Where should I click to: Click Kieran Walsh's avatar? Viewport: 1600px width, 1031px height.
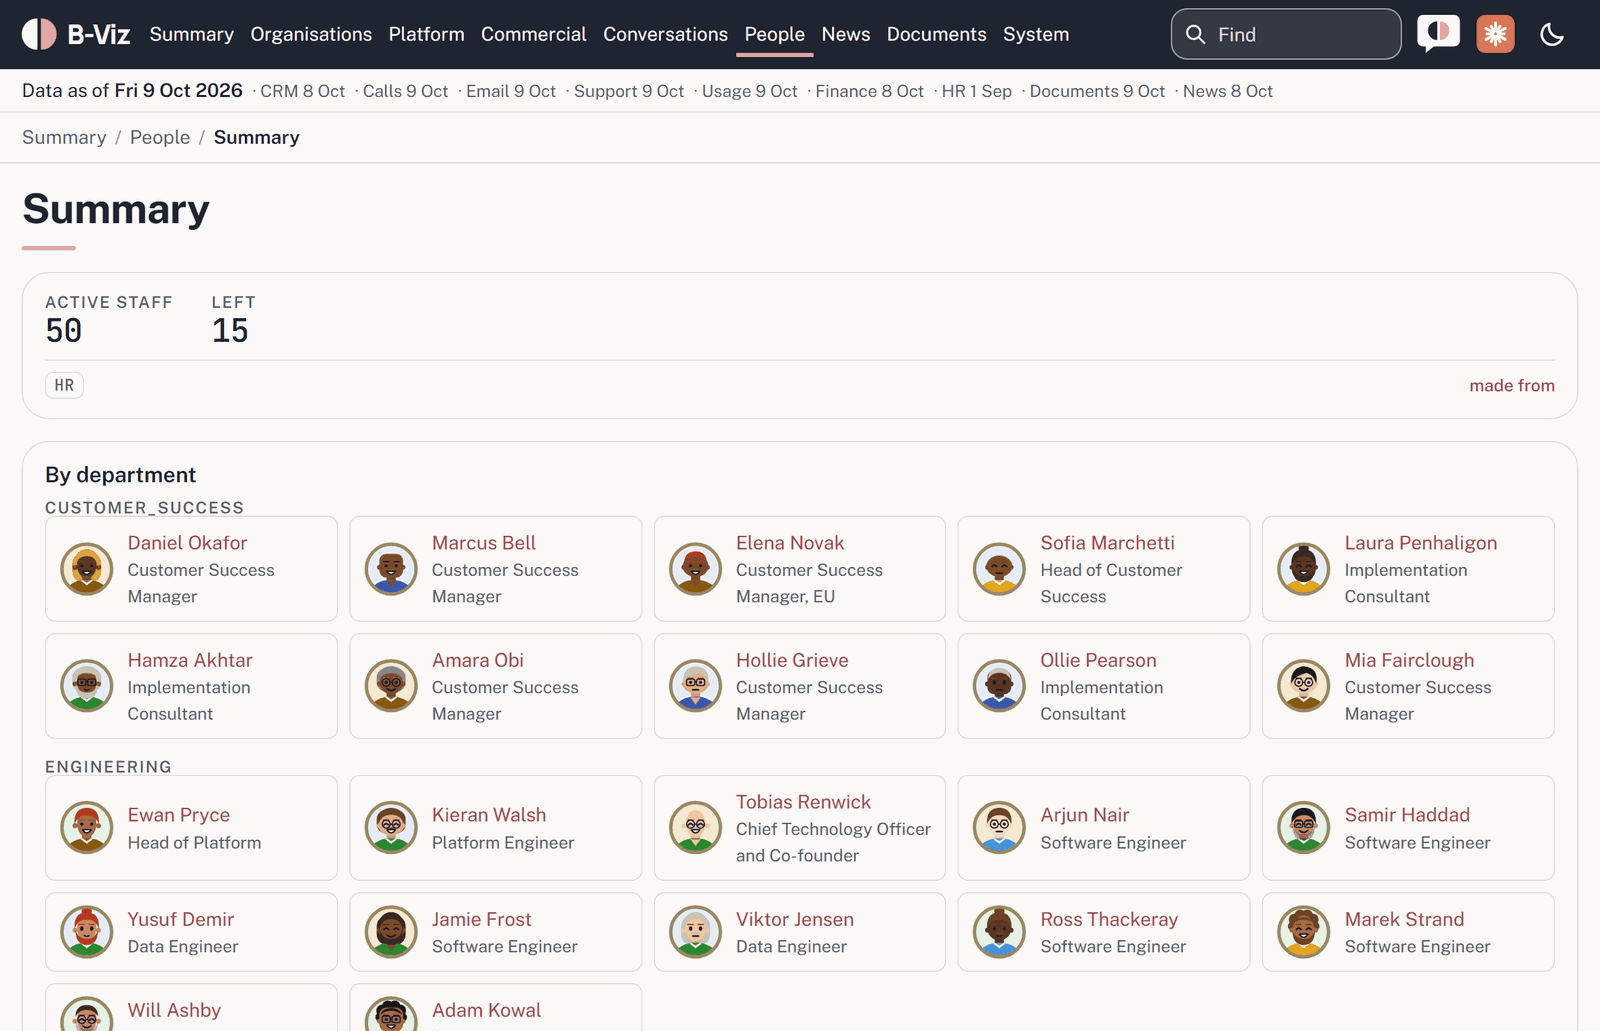(x=391, y=828)
